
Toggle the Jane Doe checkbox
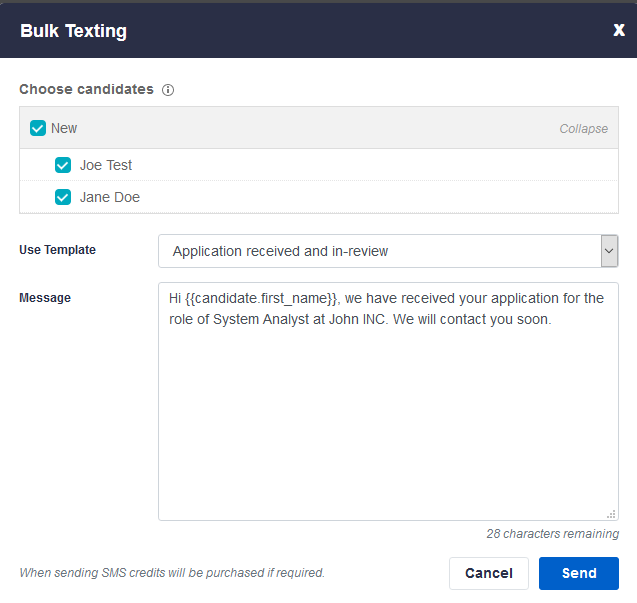pos(63,197)
